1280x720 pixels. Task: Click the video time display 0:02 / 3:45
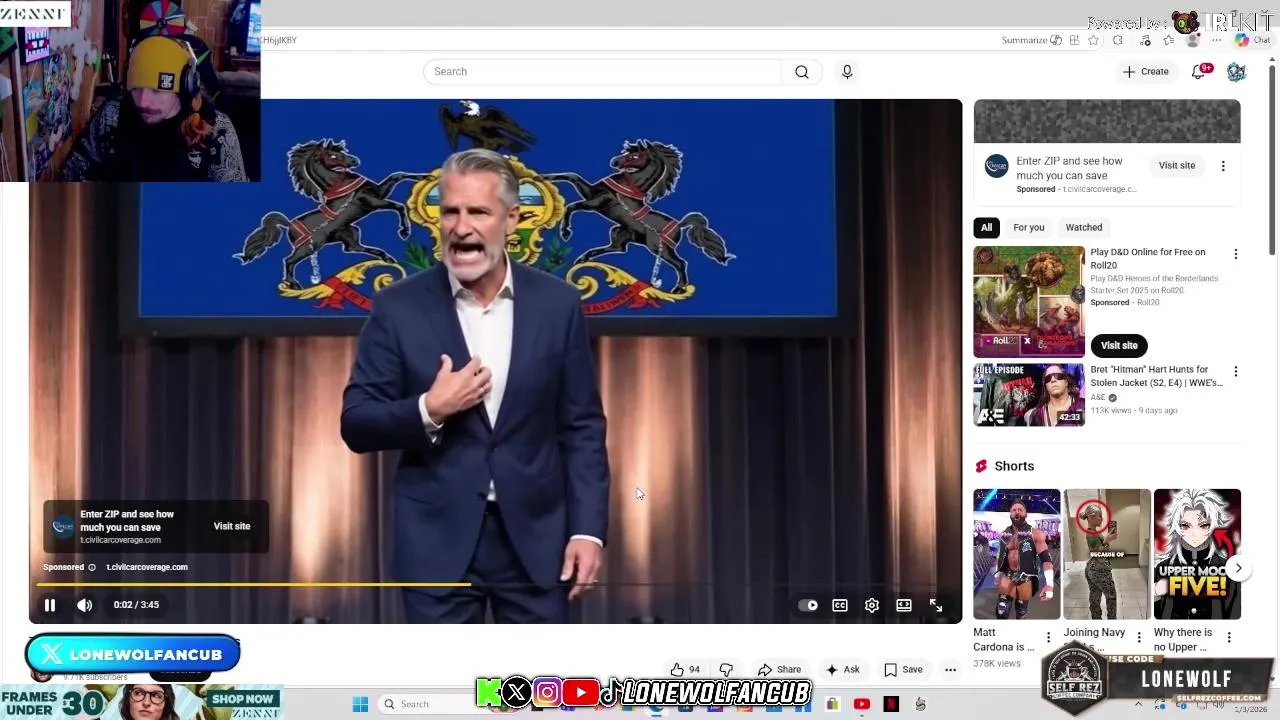point(136,605)
